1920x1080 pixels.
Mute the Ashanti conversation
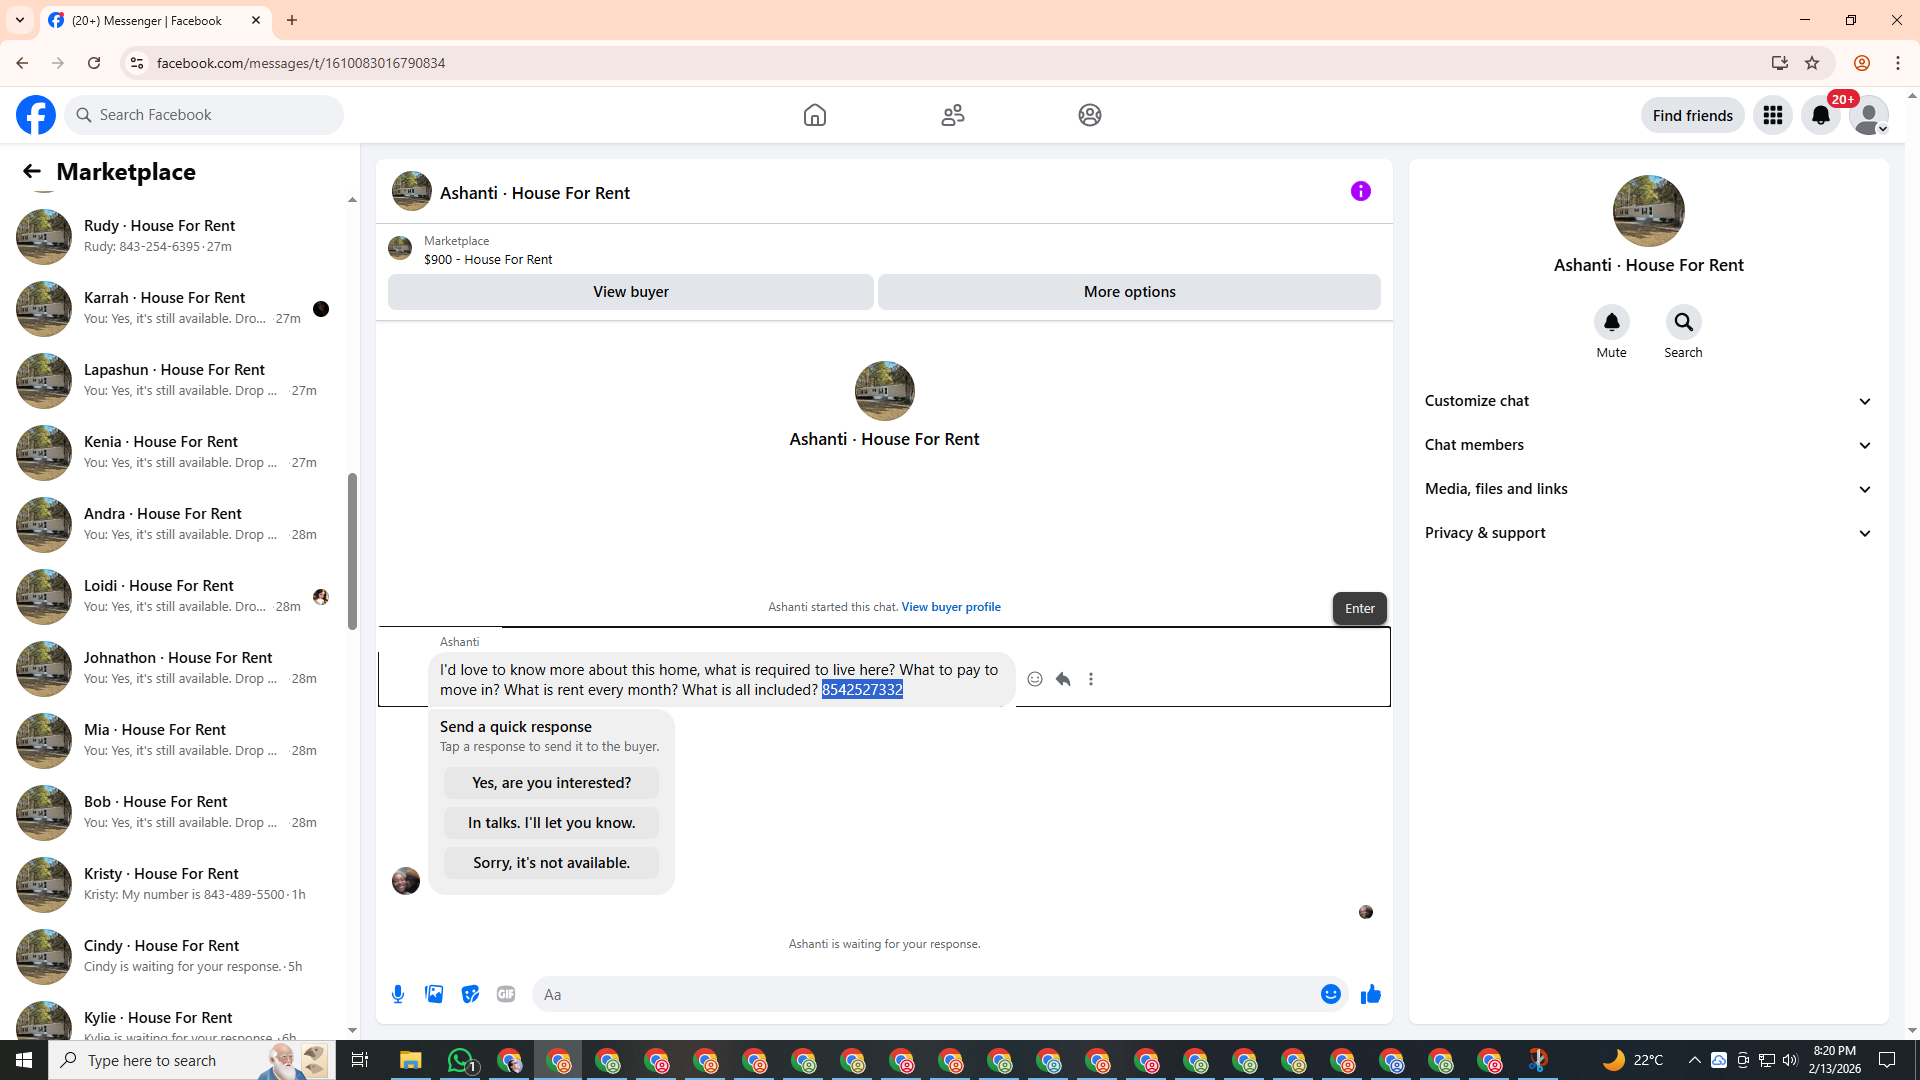(1611, 322)
